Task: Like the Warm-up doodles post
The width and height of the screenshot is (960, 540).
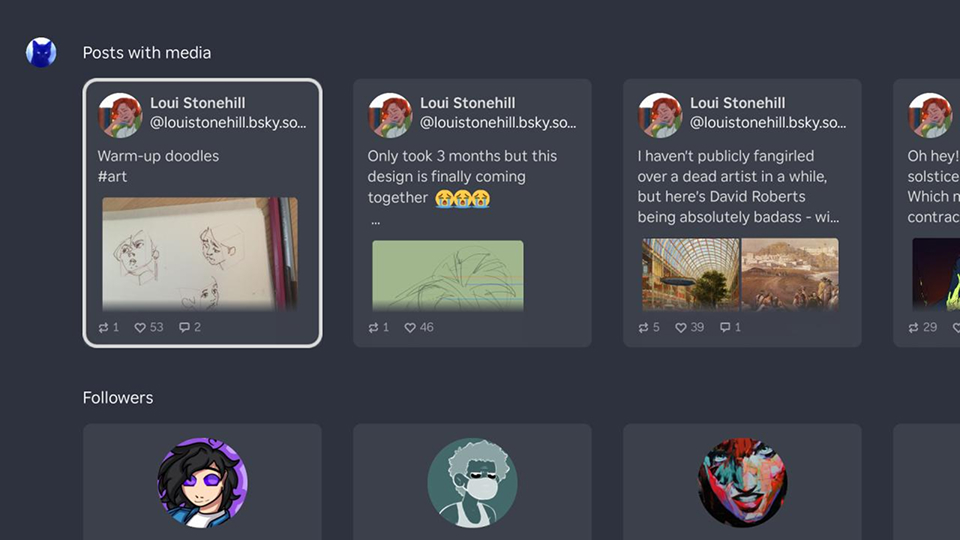Action: (x=149, y=328)
